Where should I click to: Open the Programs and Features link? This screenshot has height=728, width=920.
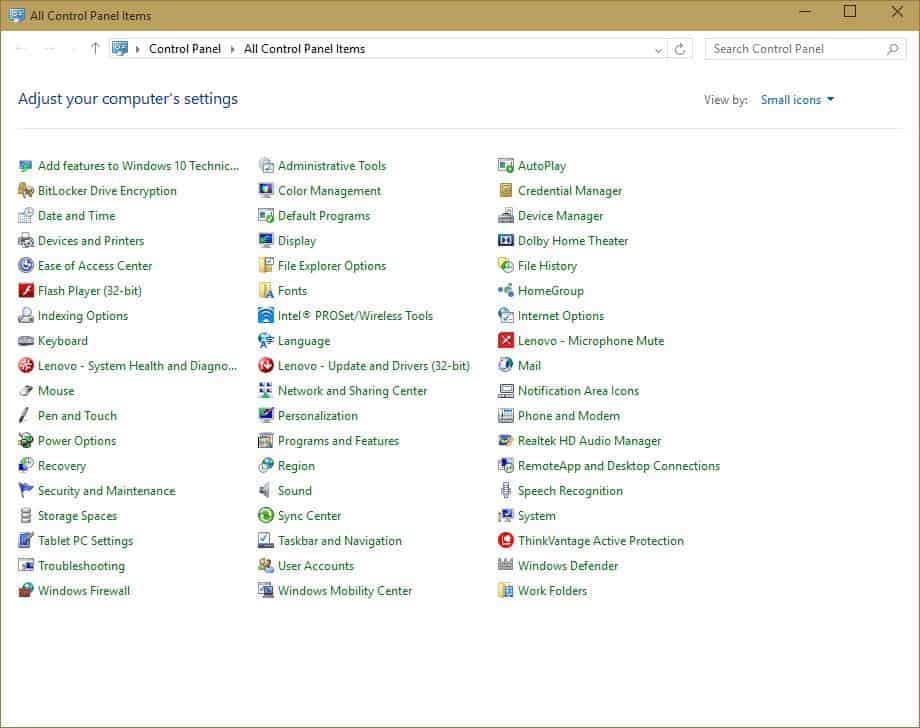(x=339, y=441)
